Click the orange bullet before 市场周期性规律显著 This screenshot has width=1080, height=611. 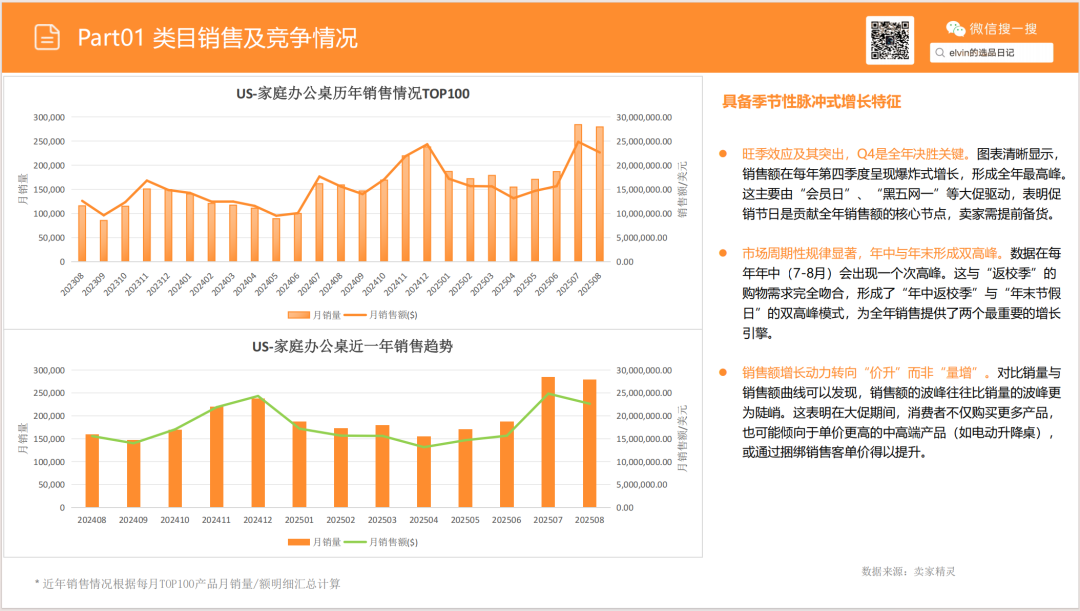pyautogui.click(x=723, y=253)
